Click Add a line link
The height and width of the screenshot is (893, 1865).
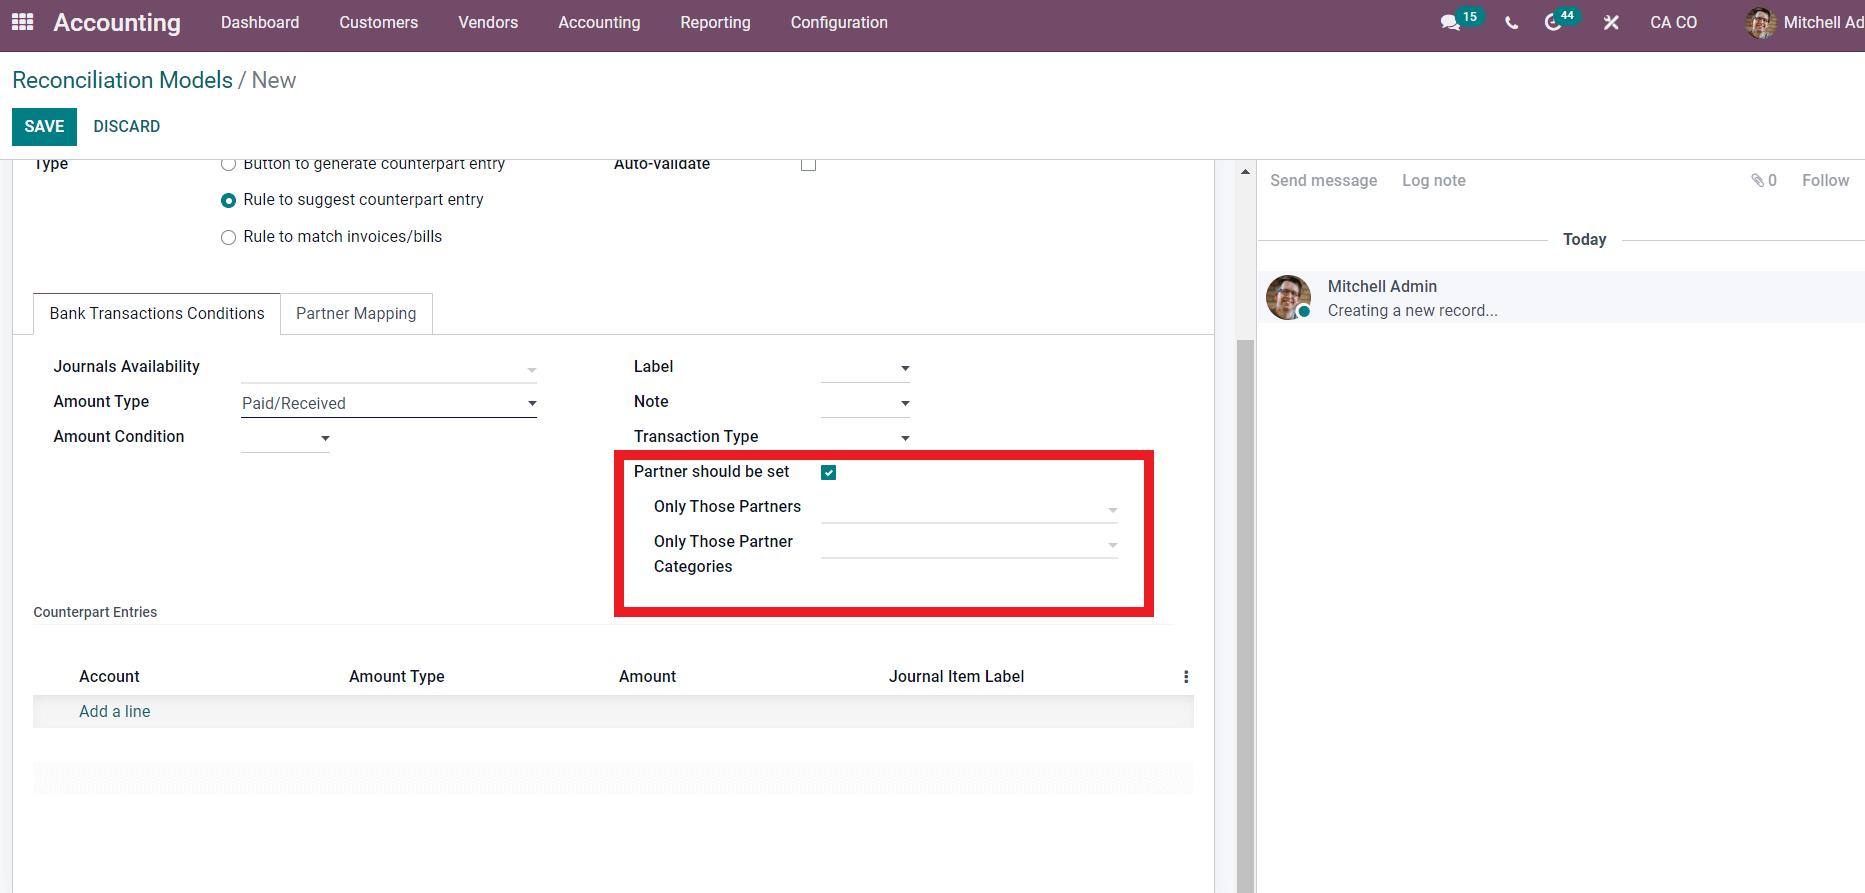click(115, 712)
